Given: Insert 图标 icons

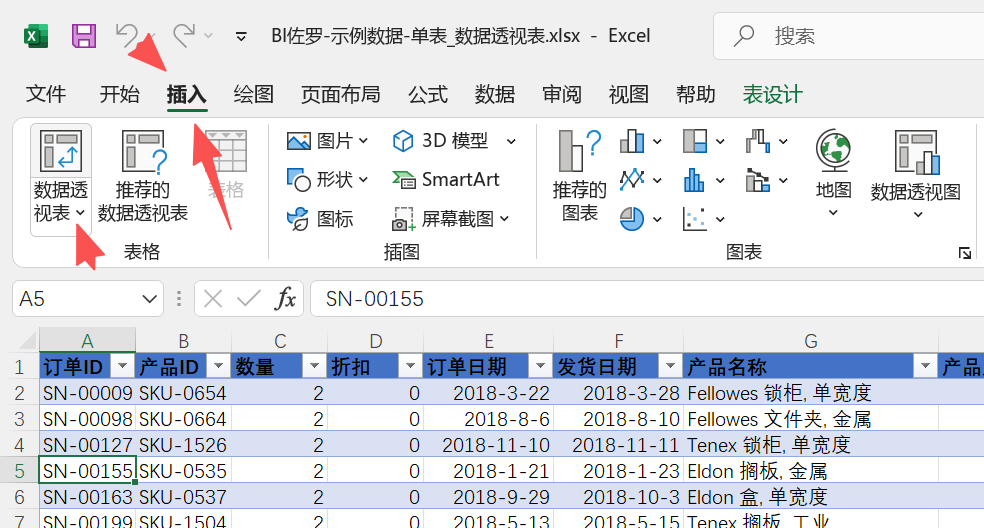Looking at the screenshot, I should 320,218.
